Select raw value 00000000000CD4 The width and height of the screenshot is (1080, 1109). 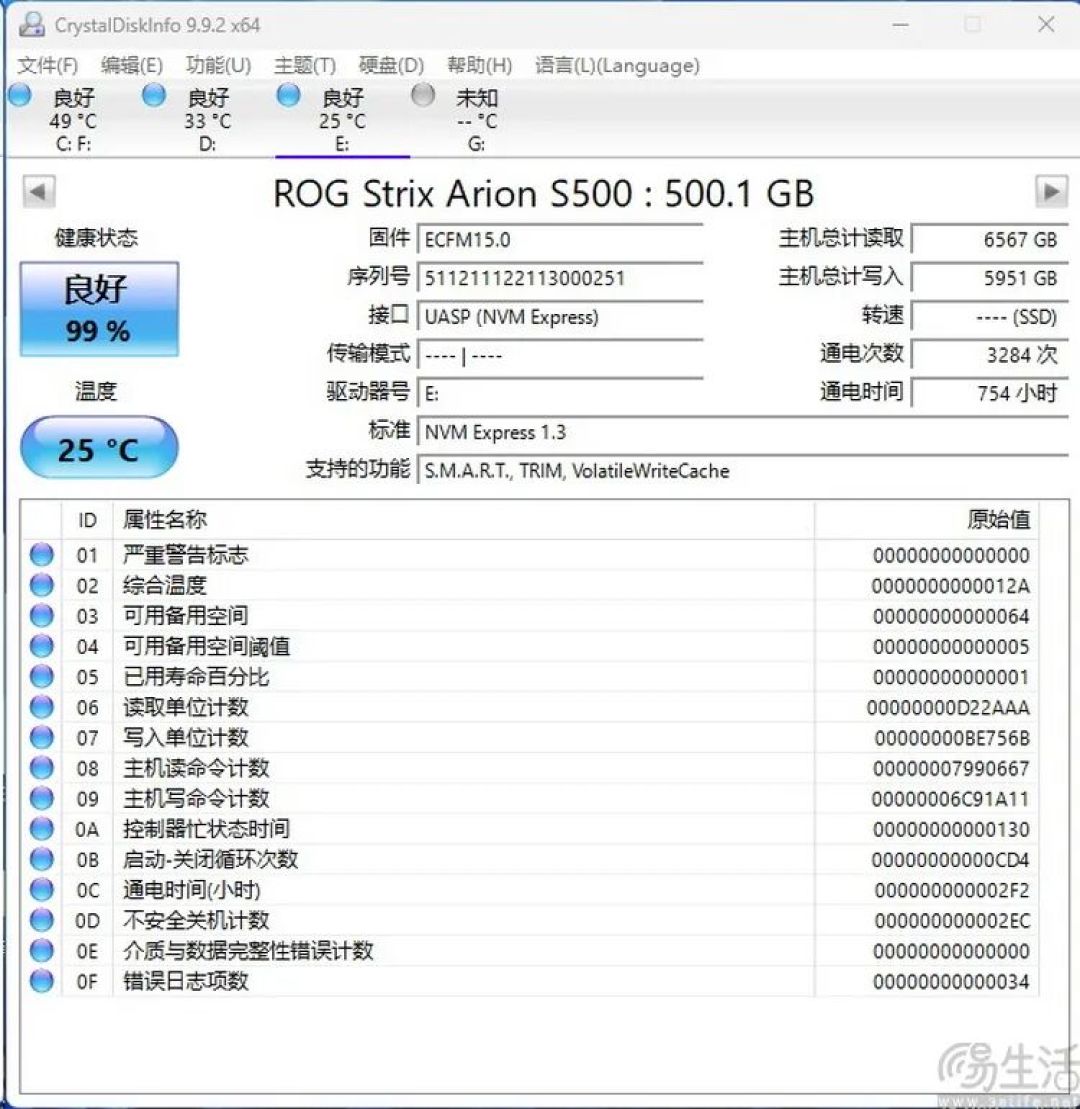tap(951, 859)
